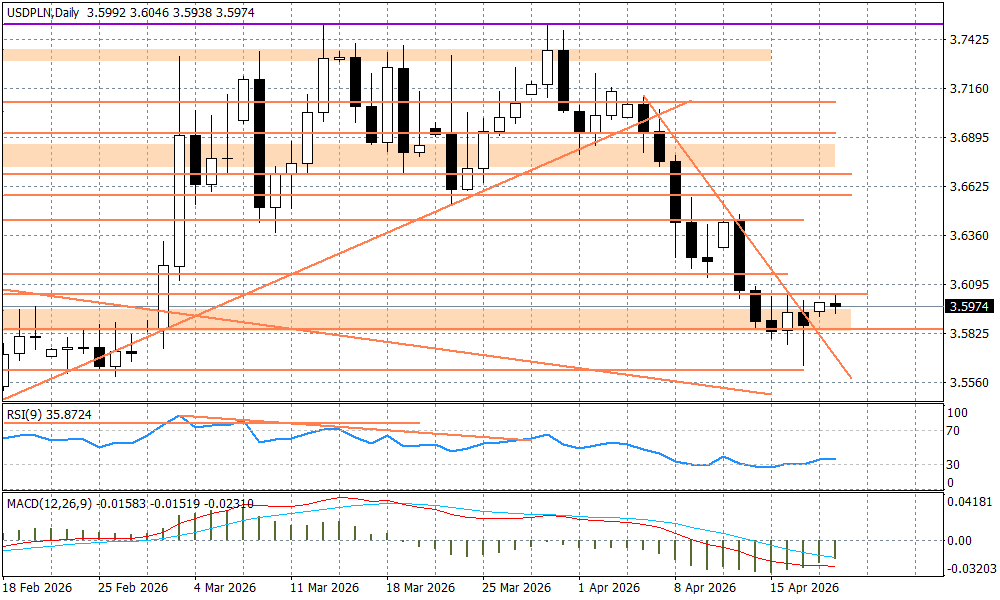
Task: Select the 25 Mar 2026 date label
Action: tap(518, 587)
